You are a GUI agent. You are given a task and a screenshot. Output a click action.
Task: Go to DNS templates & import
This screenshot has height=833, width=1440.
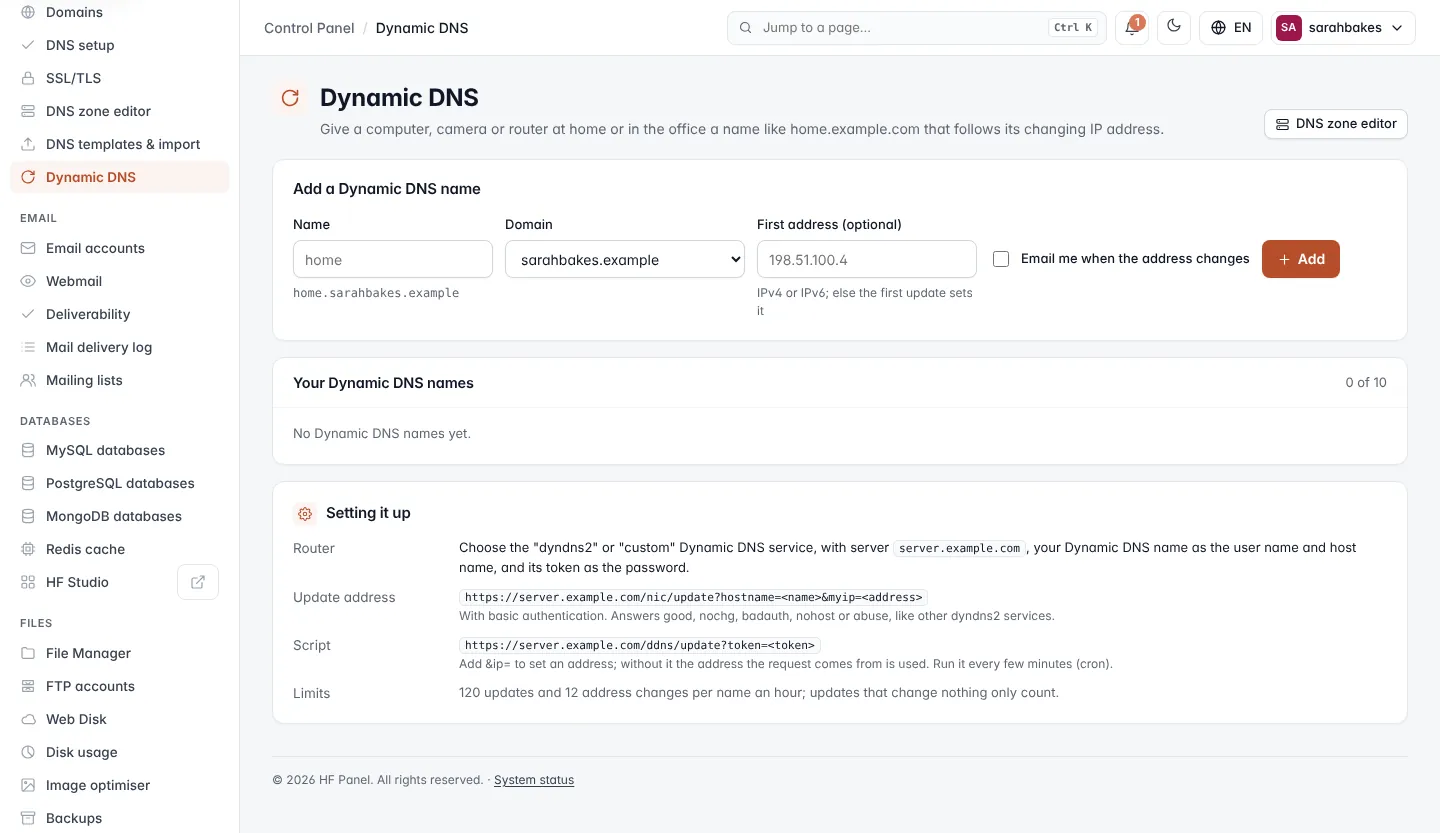[x=120, y=144]
